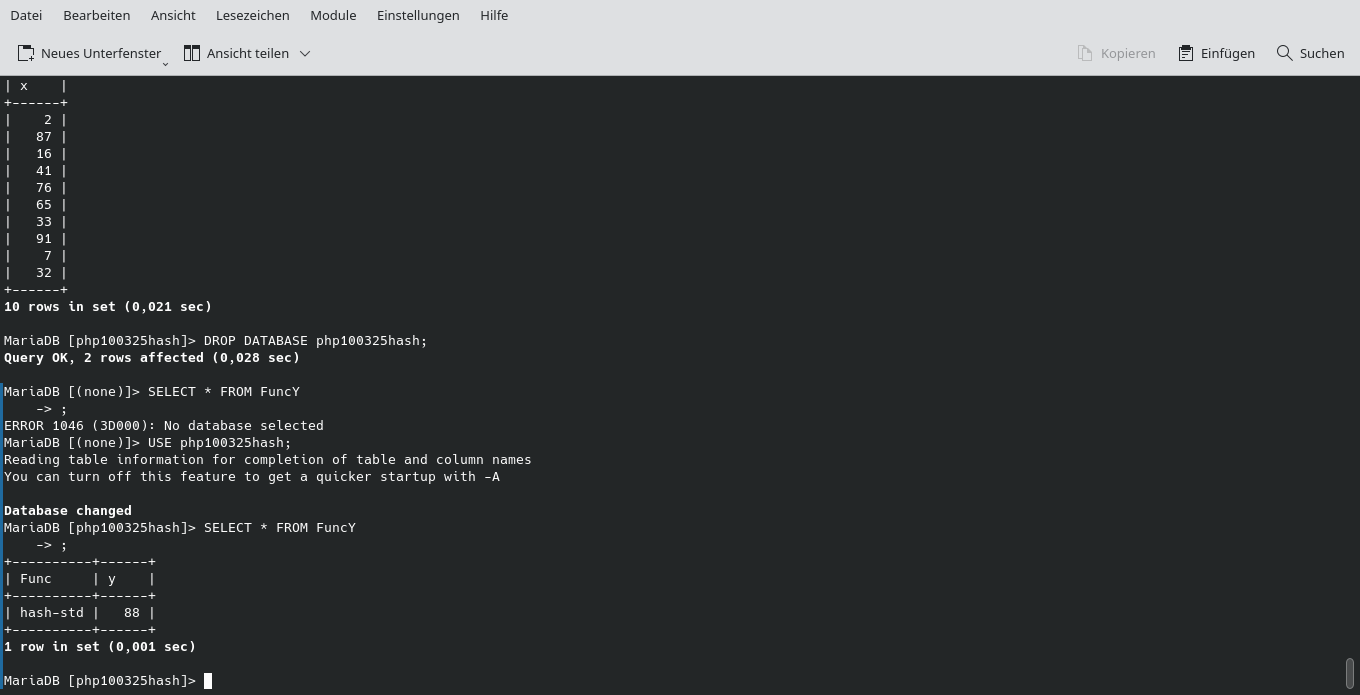The image size is (1360, 695).
Task: Start a search with Suchen
Action: 1310,53
